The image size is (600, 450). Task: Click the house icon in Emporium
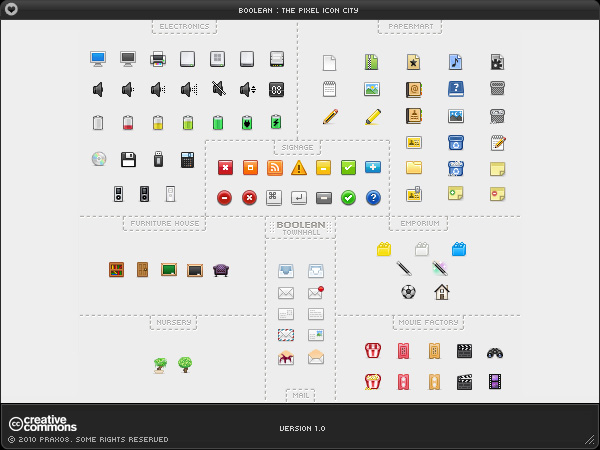click(441, 292)
